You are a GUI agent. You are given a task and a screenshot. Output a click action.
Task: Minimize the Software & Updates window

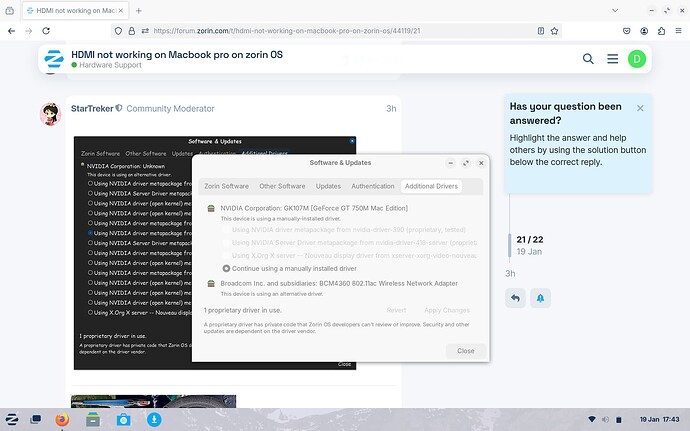[450, 163]
